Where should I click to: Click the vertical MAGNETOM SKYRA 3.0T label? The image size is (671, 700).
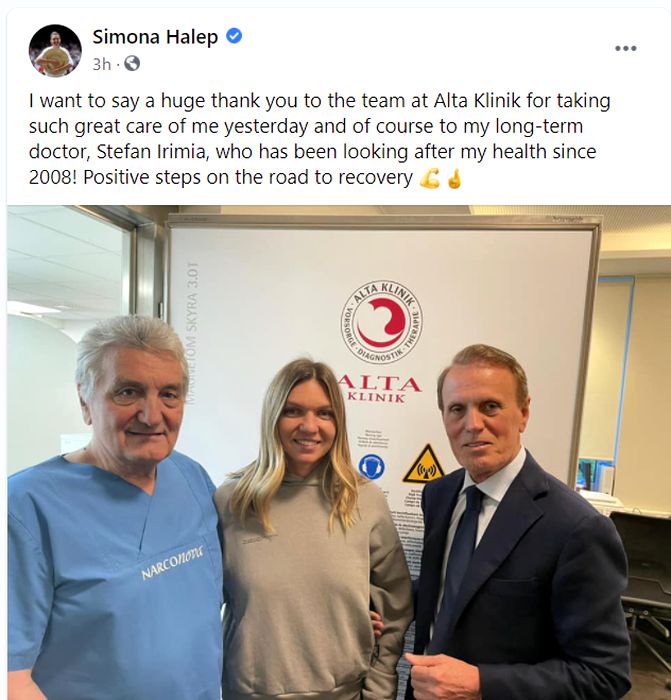pos(192,333)
